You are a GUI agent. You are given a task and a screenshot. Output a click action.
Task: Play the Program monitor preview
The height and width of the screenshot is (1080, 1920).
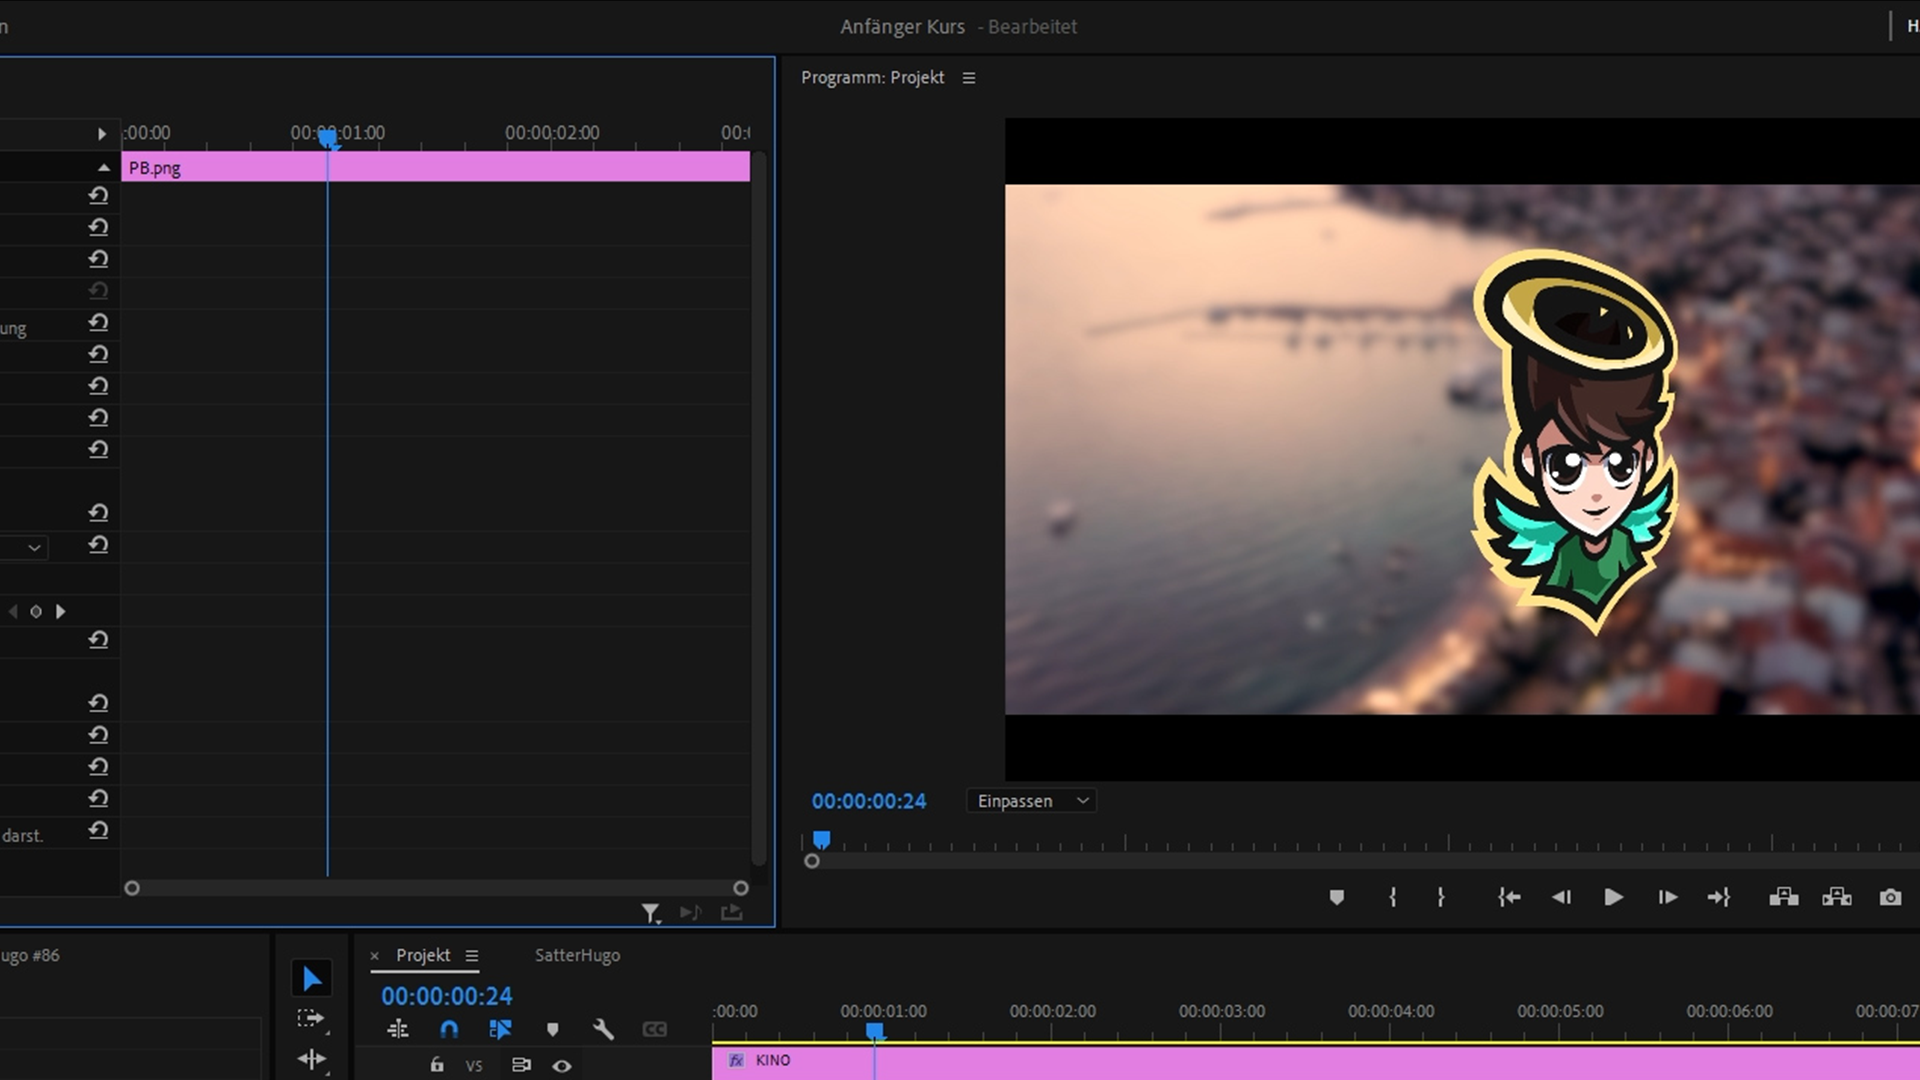1613,897
